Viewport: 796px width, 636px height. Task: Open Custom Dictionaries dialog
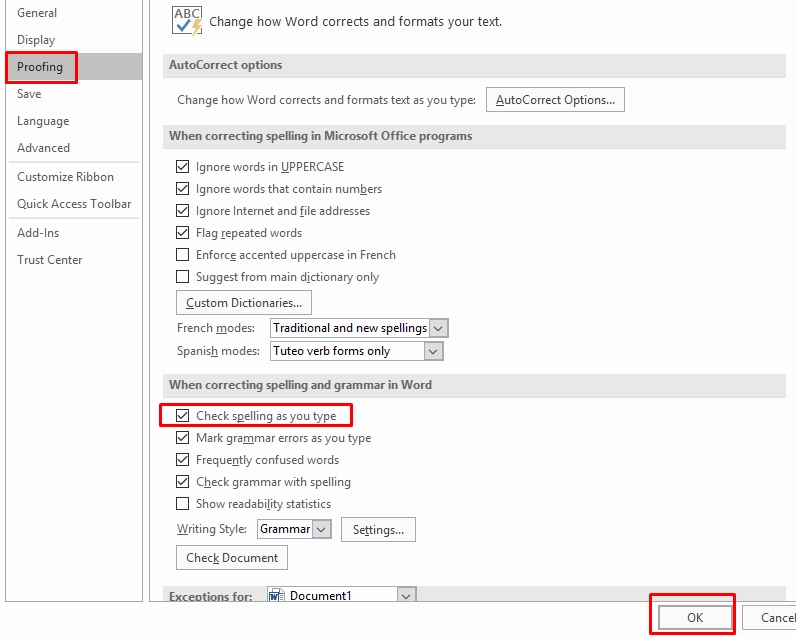tap(244, 303)
